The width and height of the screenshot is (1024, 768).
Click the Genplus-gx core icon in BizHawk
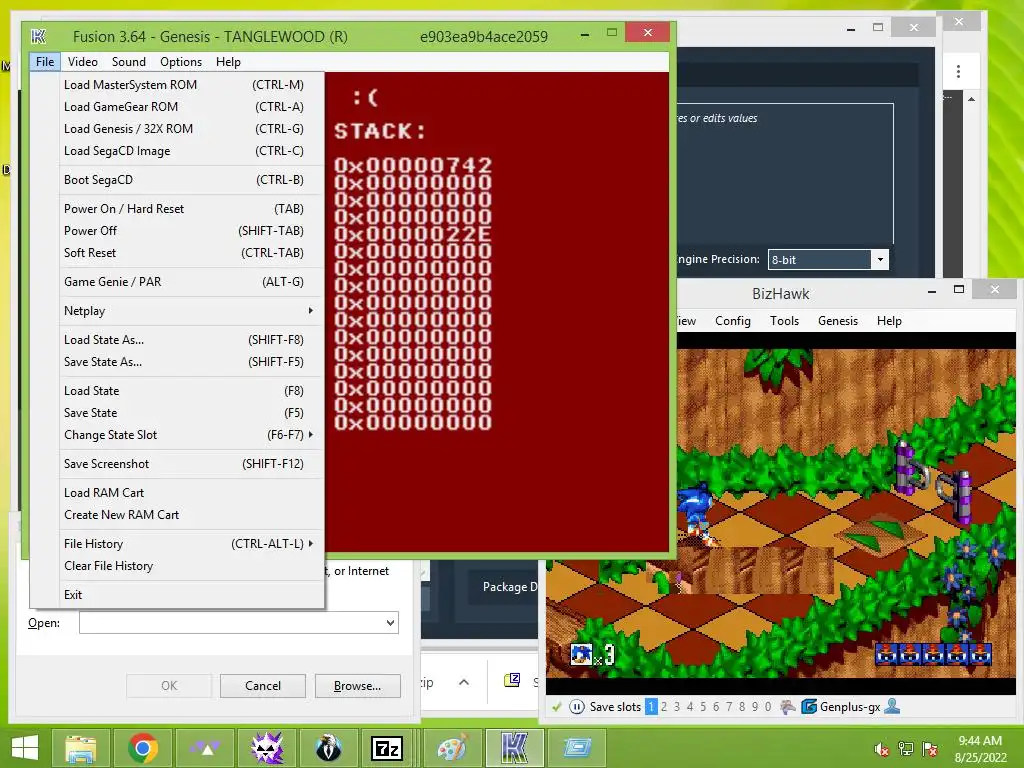[808, 707]
